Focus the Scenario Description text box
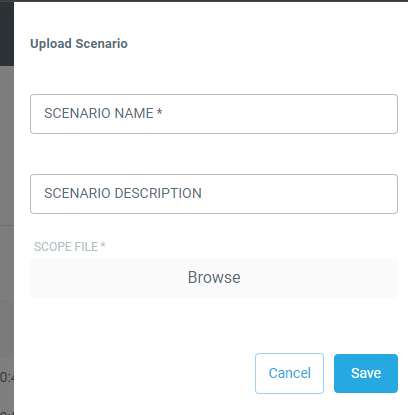Image resolution: width=408 pixels, height=415 pixels. click(214, 194)
